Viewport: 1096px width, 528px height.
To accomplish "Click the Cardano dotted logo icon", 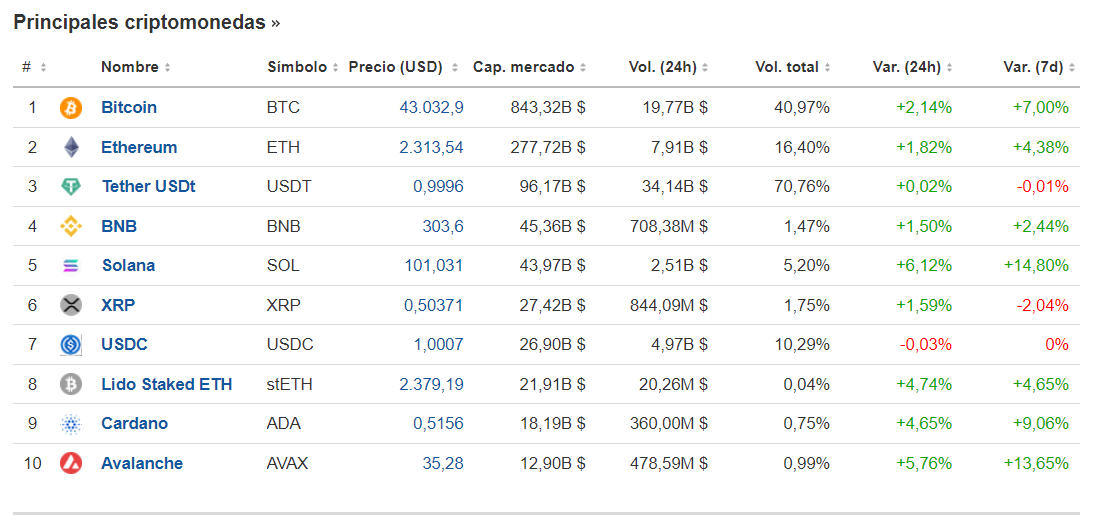I will (71, 424).
